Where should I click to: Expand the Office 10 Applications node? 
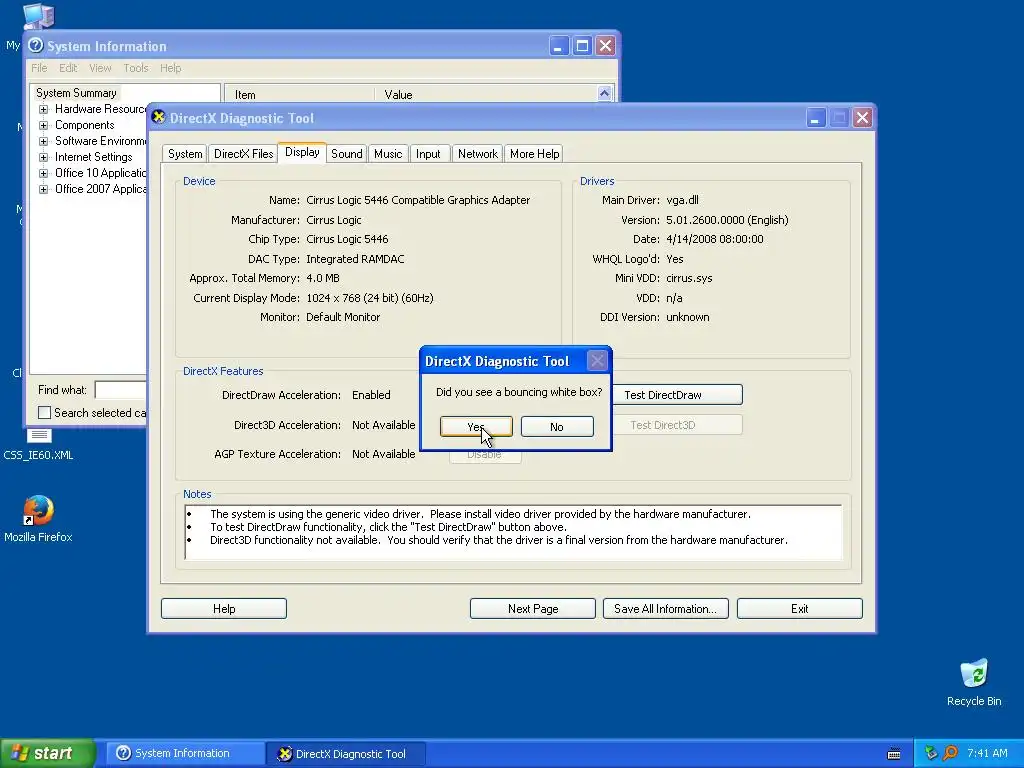pyautogui.click(x=43, y=173)
